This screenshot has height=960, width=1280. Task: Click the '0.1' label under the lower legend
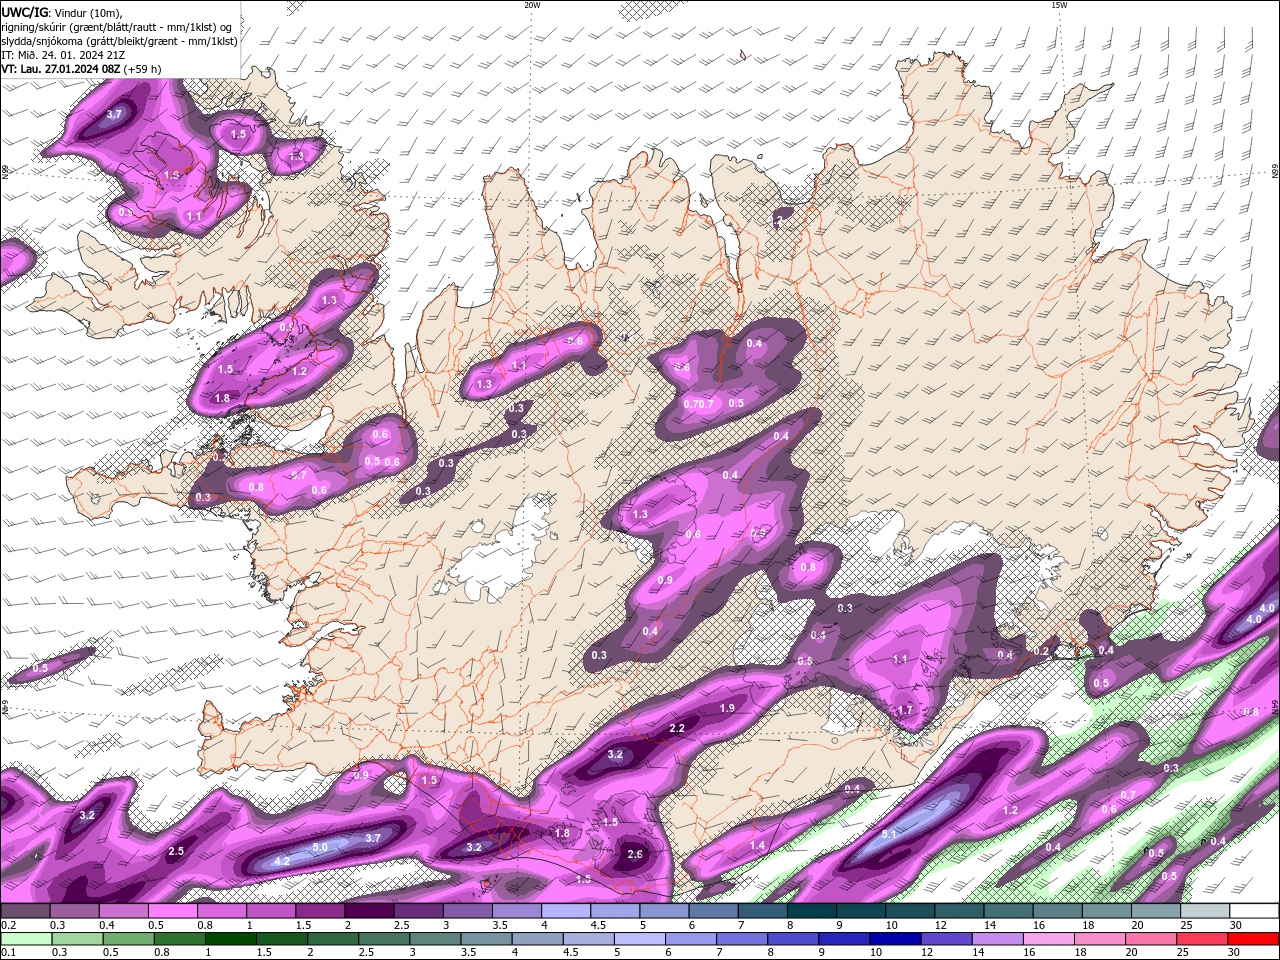(x=8, y=953)
